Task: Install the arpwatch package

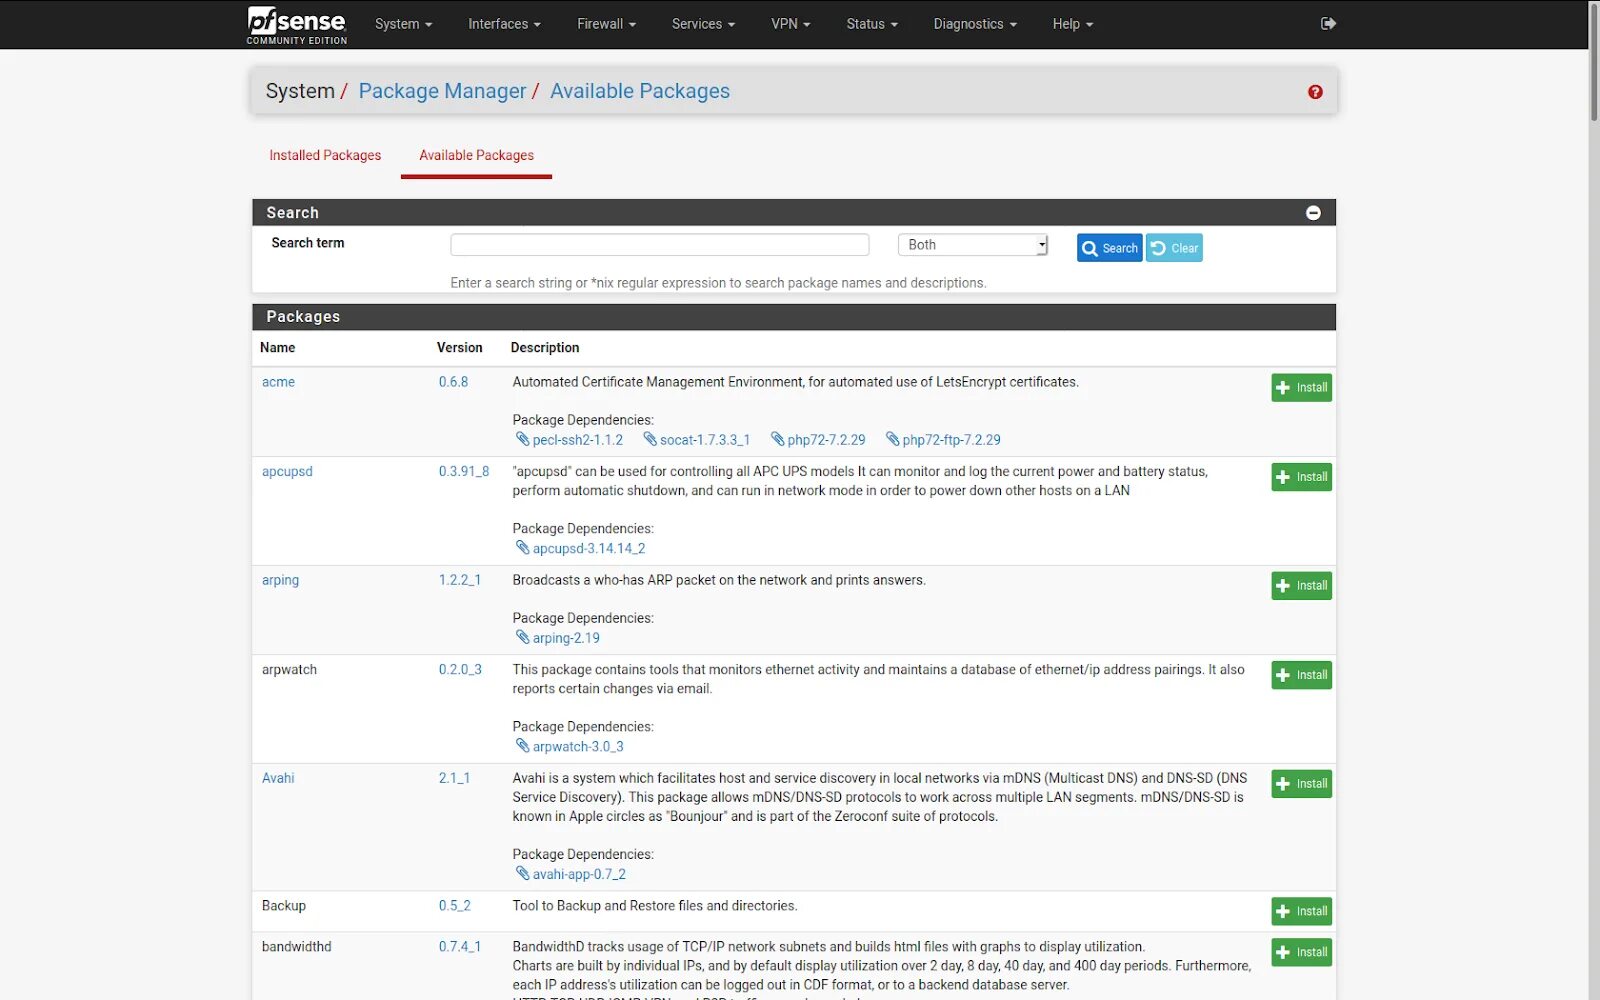Action: (1301, 675)
